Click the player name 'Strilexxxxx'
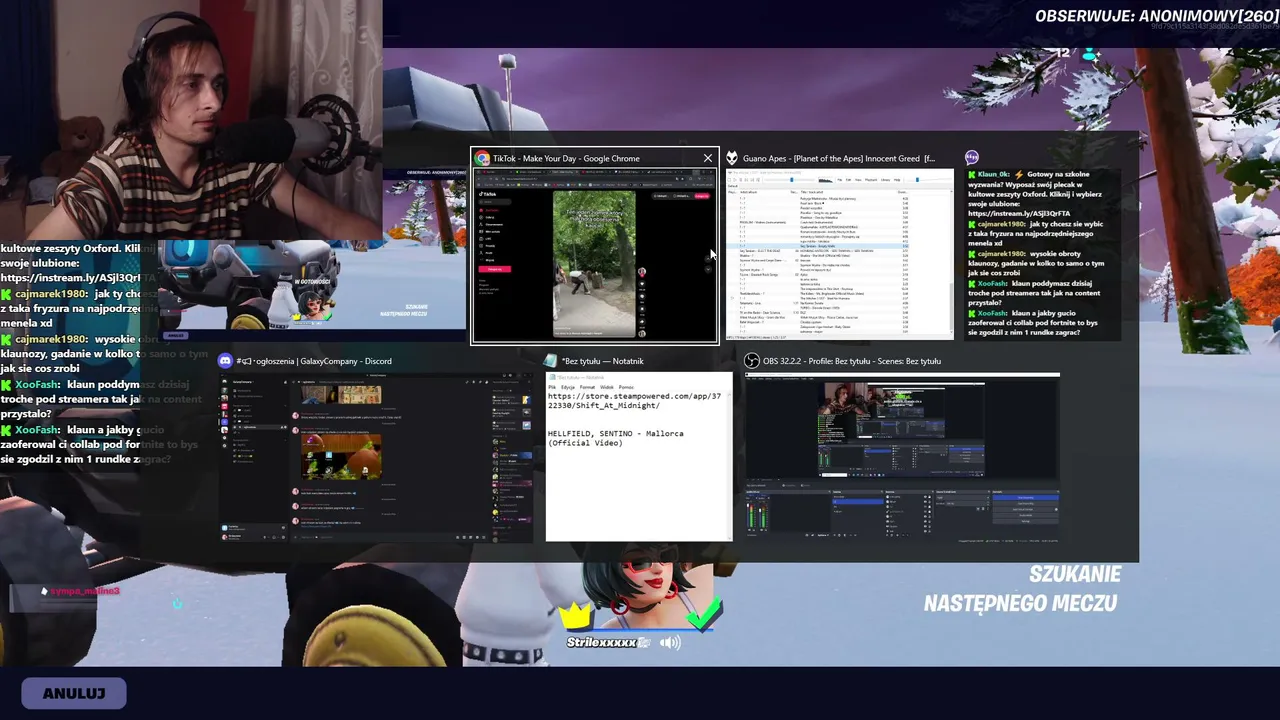This screenshot has height=720, width=1280. click(x=601, y=642)
